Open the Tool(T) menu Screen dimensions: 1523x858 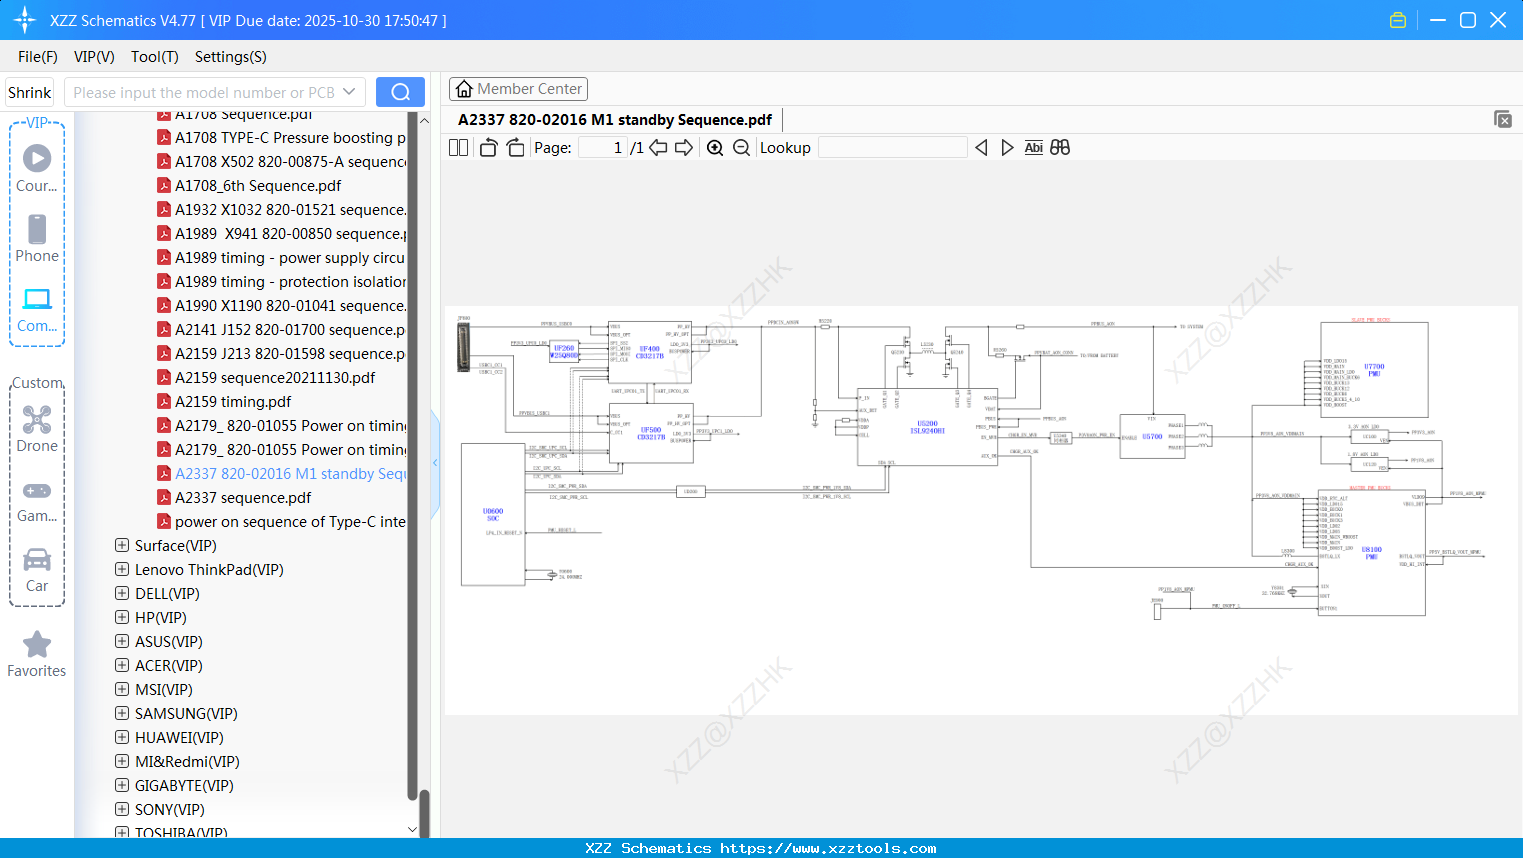154,57
